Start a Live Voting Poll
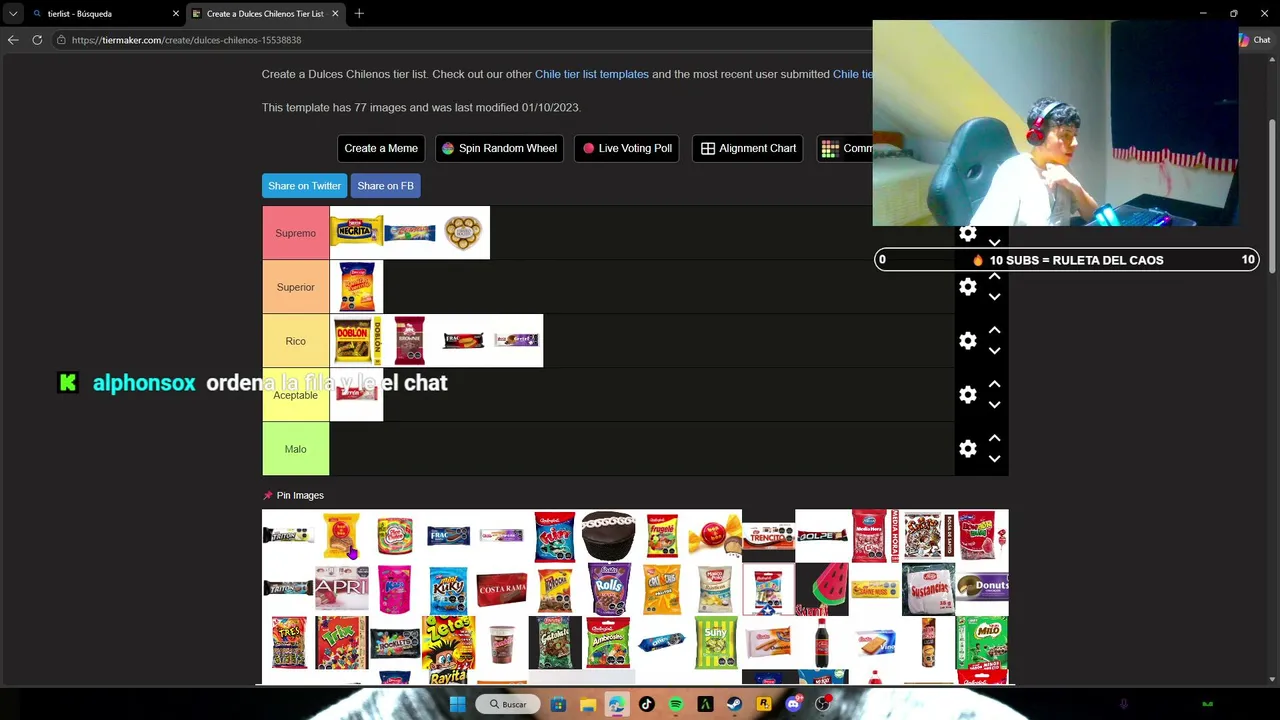This screenshot has width=1280, height=720. [x=627, y=148]
